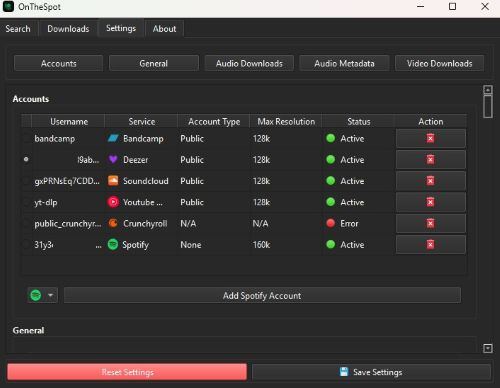Click green Active status dot for Deezer
The height and width of the screenshot is (388, 500).
coord(330,160)
